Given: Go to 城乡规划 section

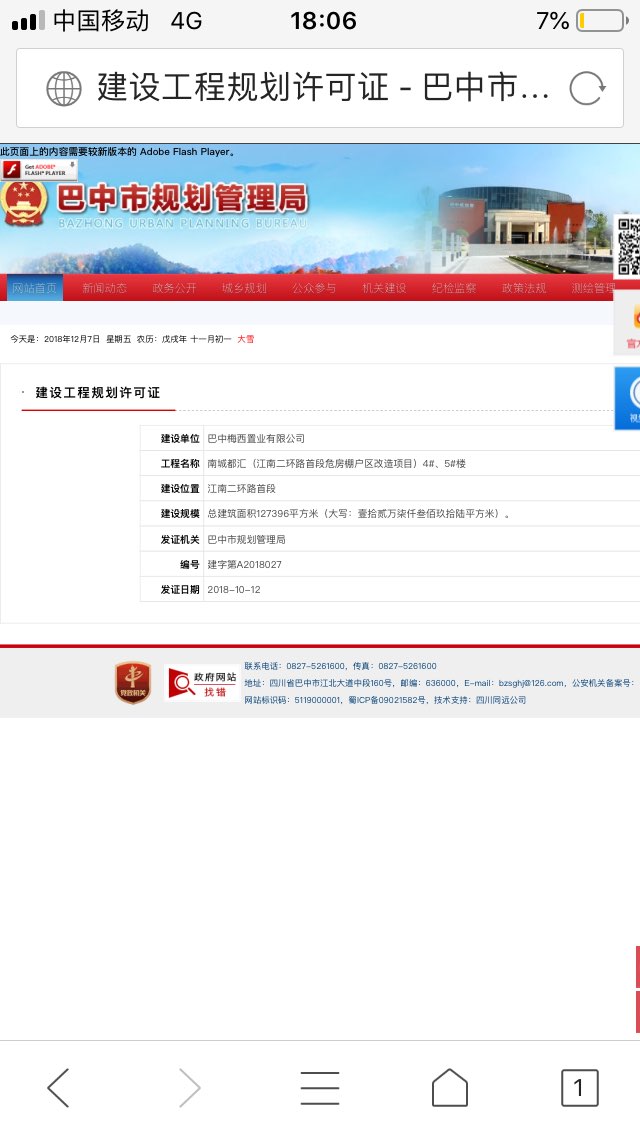Looking at the screenshot, I should click(x=244, y=288).
